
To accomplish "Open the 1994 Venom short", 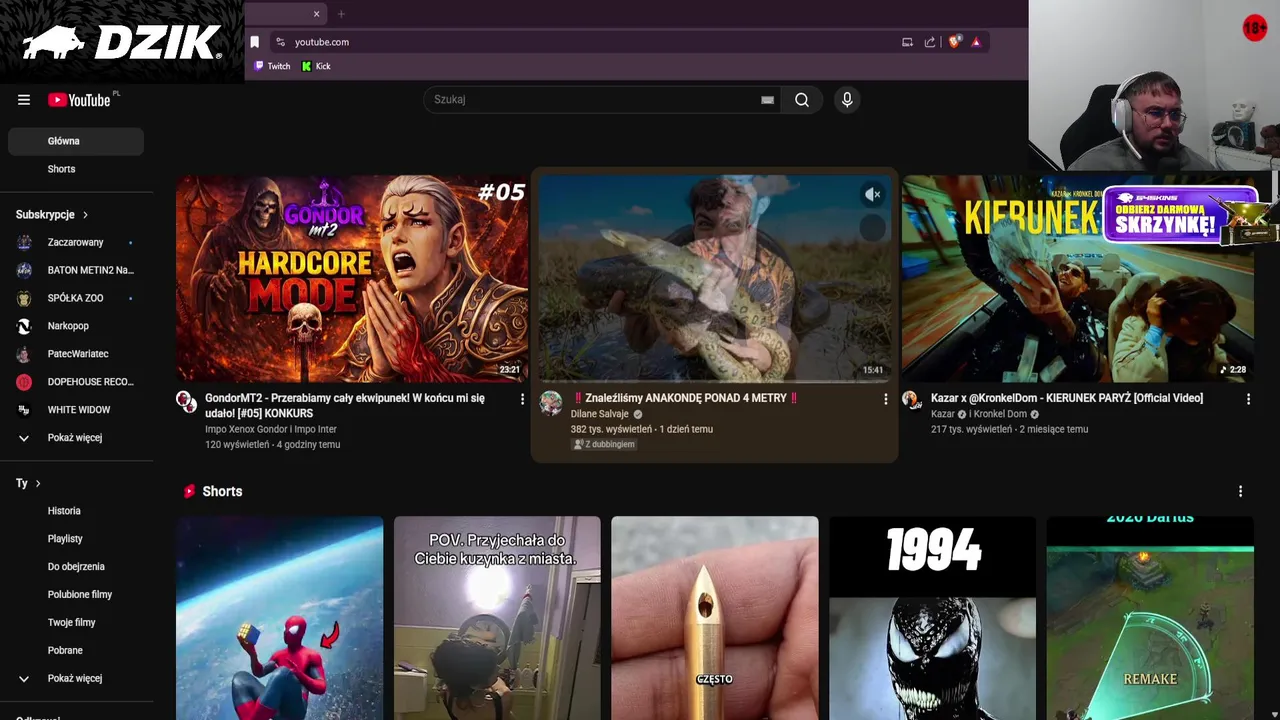I will (932, 618).
